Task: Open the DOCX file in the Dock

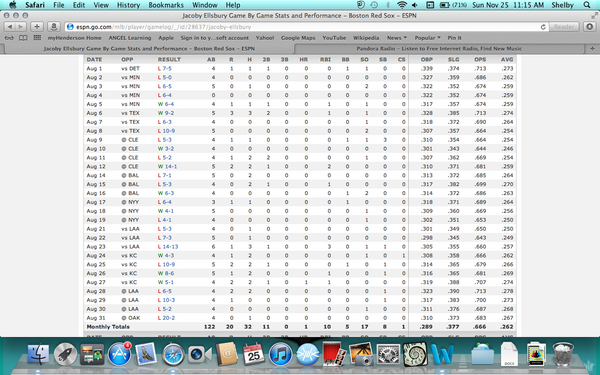Action: 509,354
